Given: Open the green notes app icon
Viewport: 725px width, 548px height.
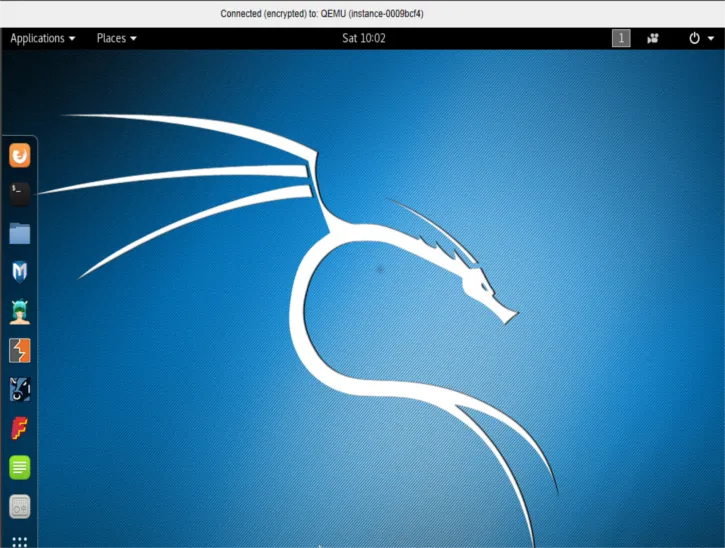Looking at the screenshot, I should pyautogui.click(x=19, y=467).
